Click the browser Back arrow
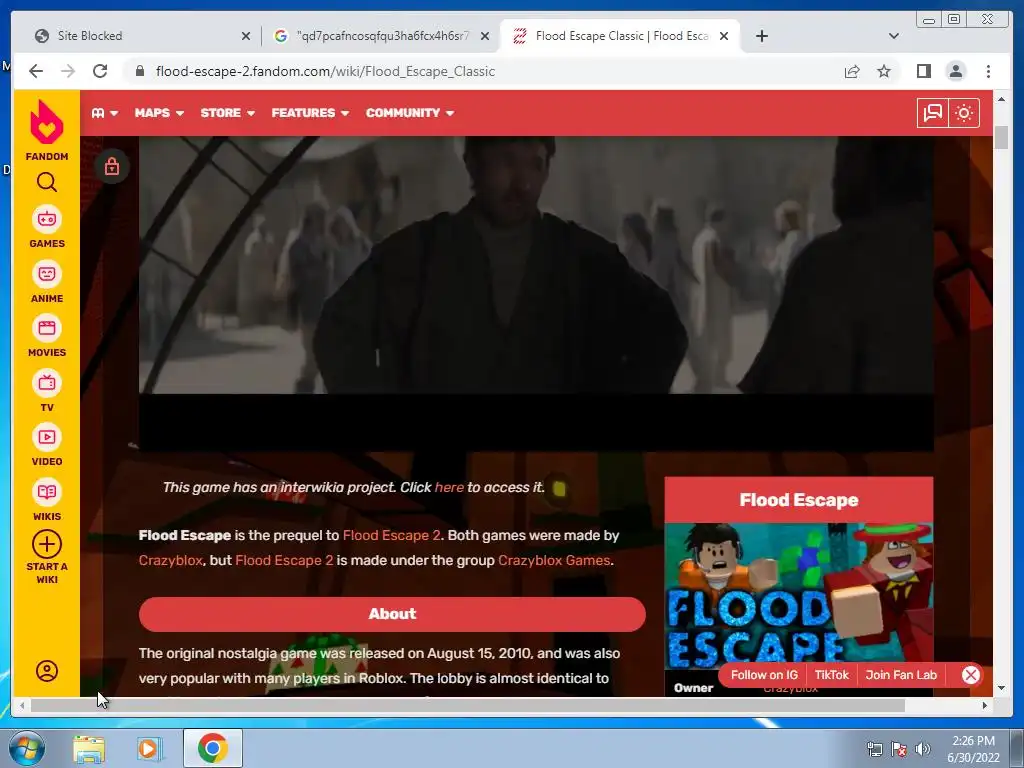This screenshot has width=1024, height=768. [x=36, y=71]
